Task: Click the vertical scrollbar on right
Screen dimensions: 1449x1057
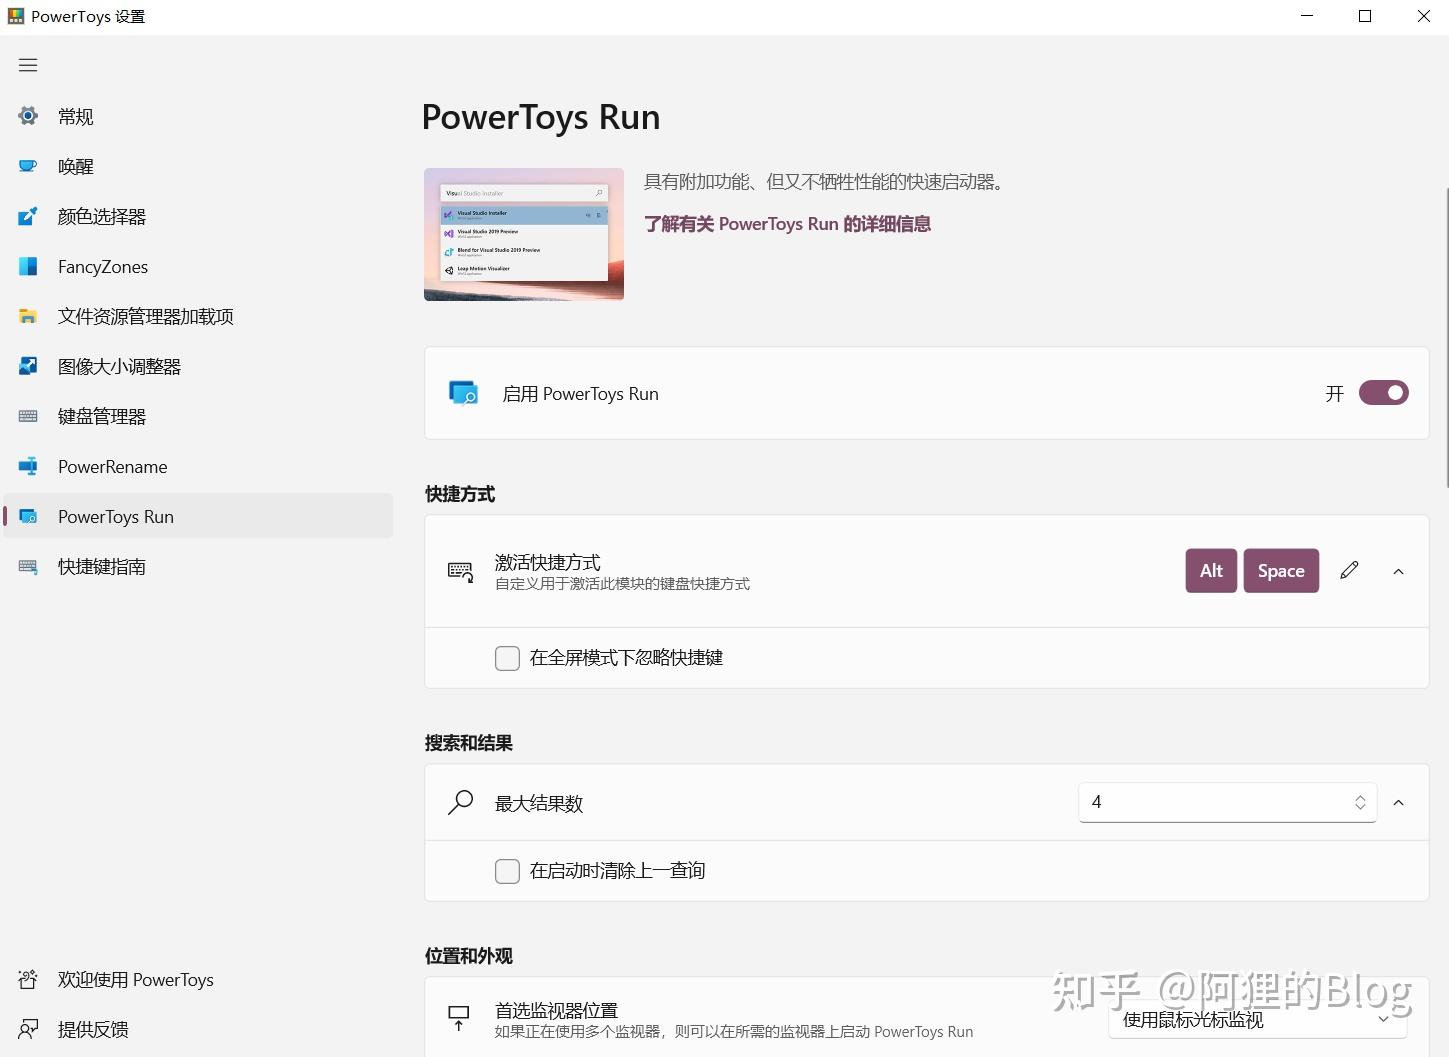Action: [1446, 337]
